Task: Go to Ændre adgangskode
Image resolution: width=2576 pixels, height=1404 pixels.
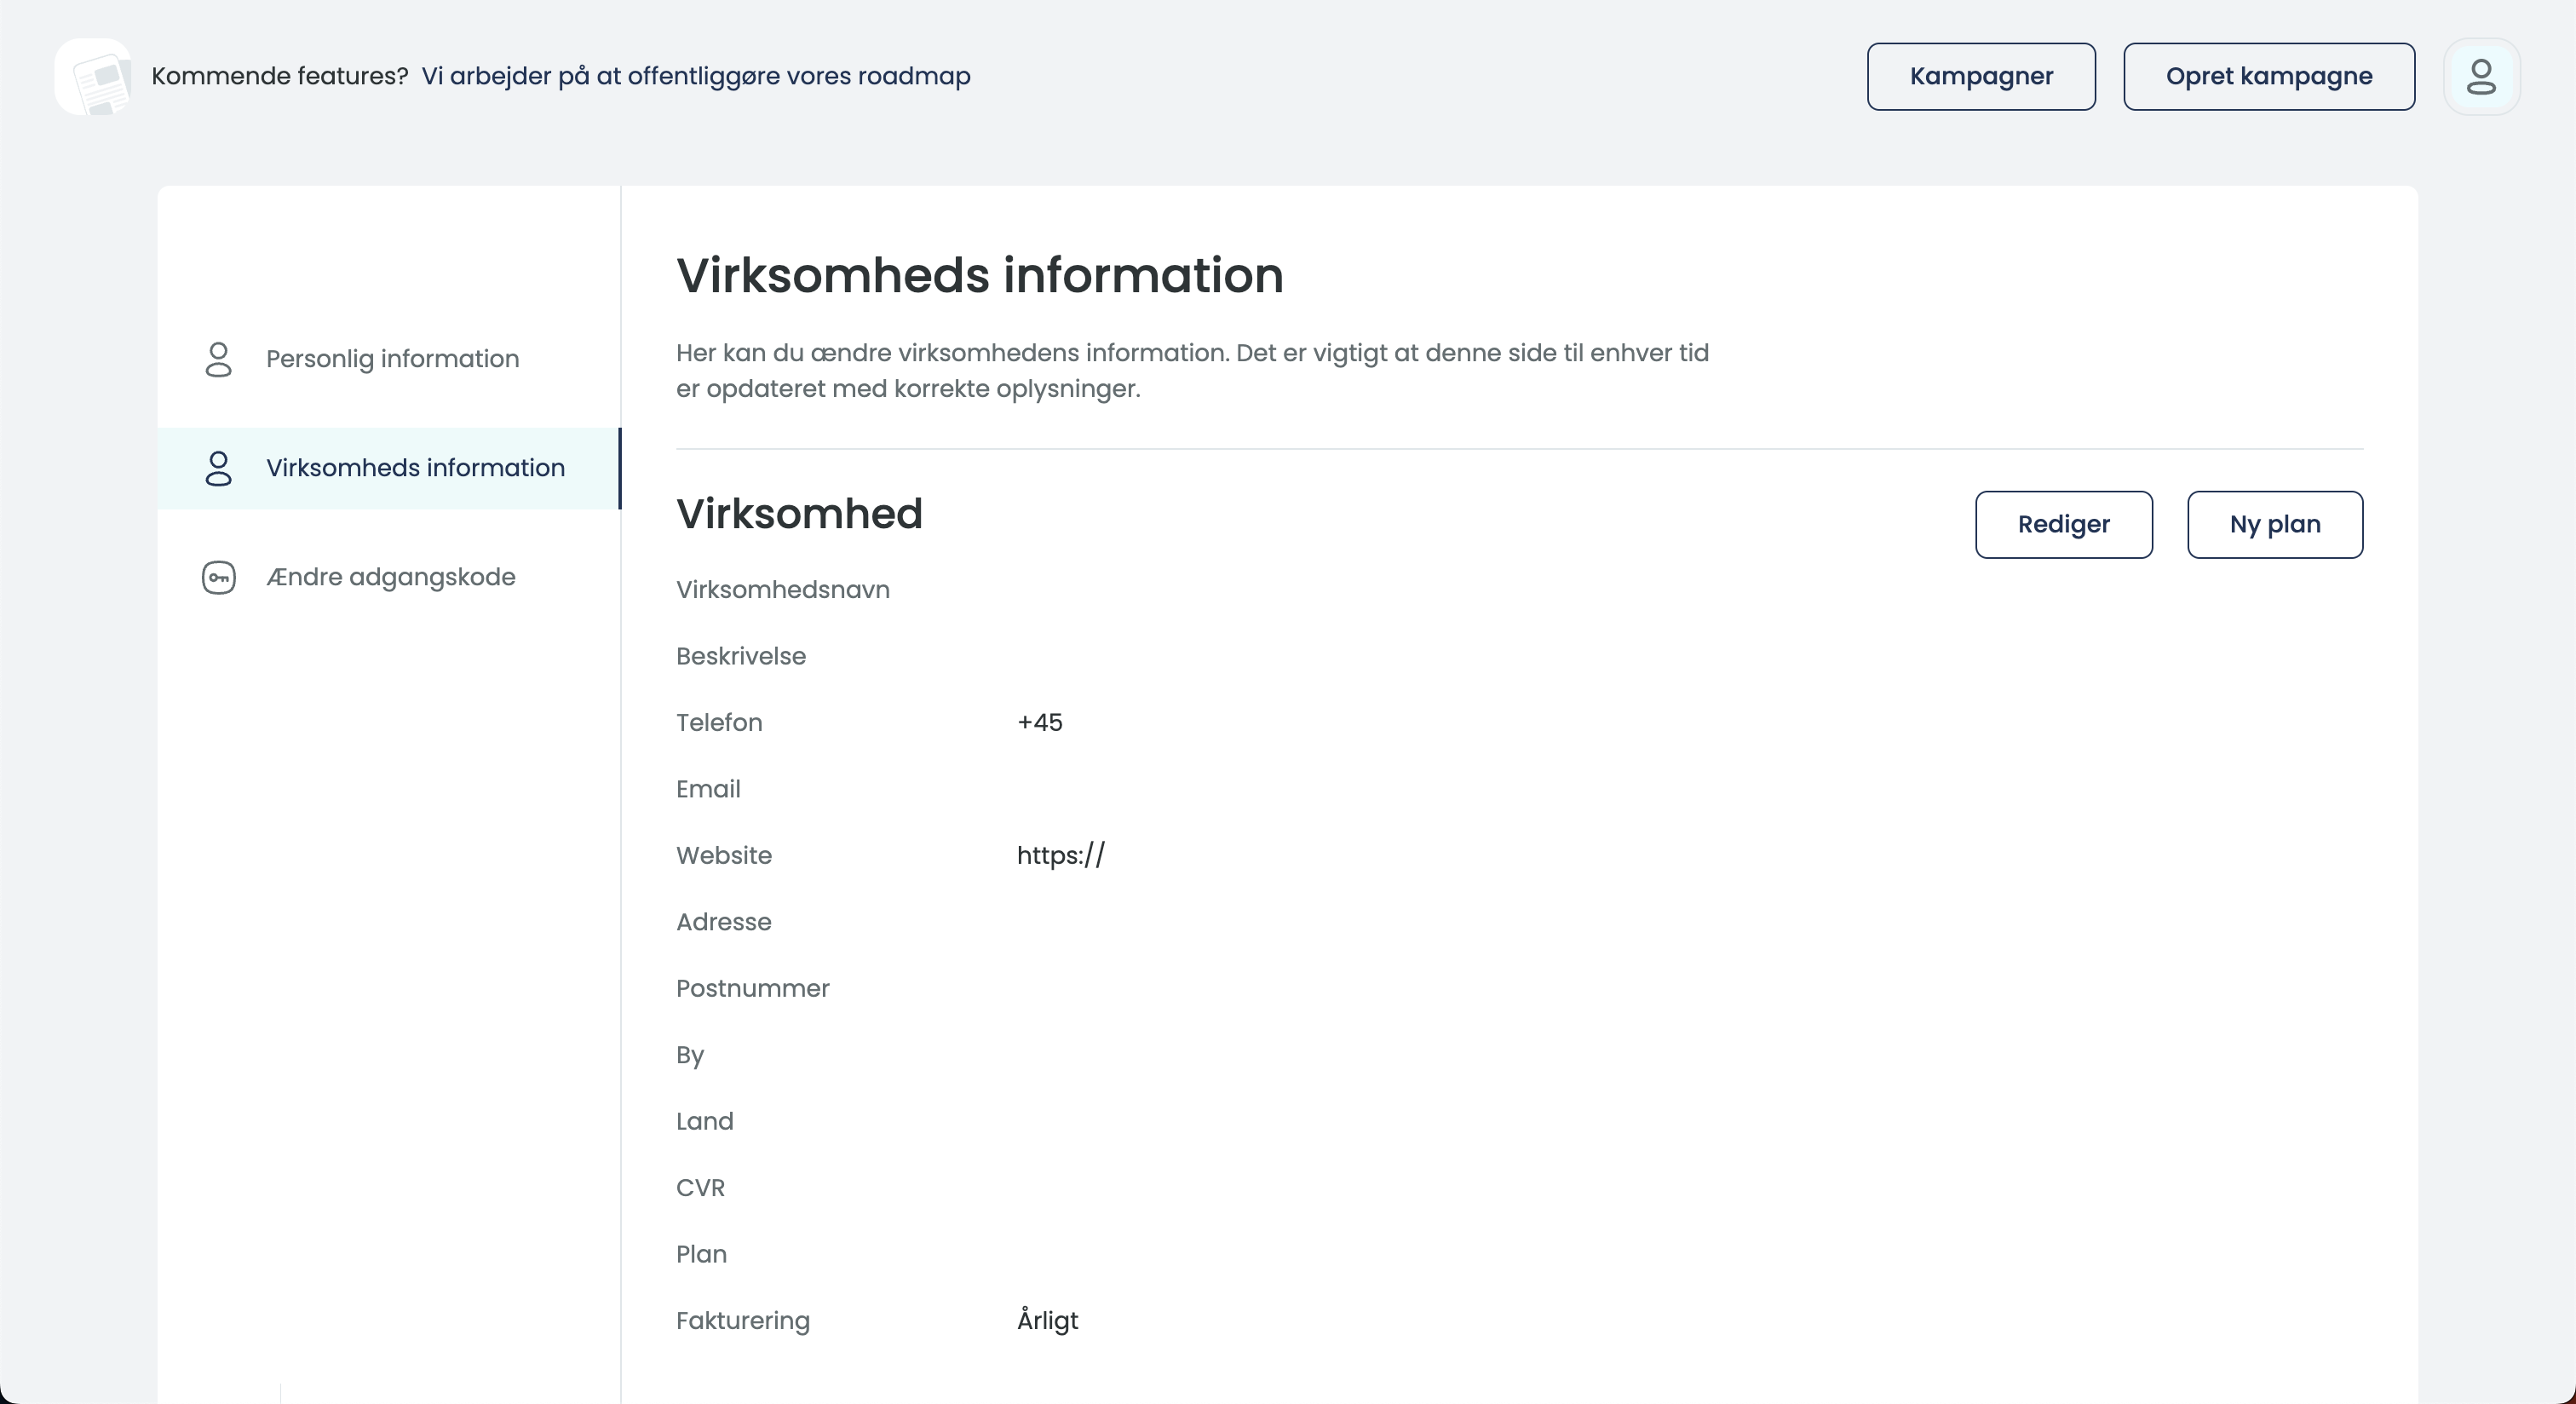Action: [390, 577]
